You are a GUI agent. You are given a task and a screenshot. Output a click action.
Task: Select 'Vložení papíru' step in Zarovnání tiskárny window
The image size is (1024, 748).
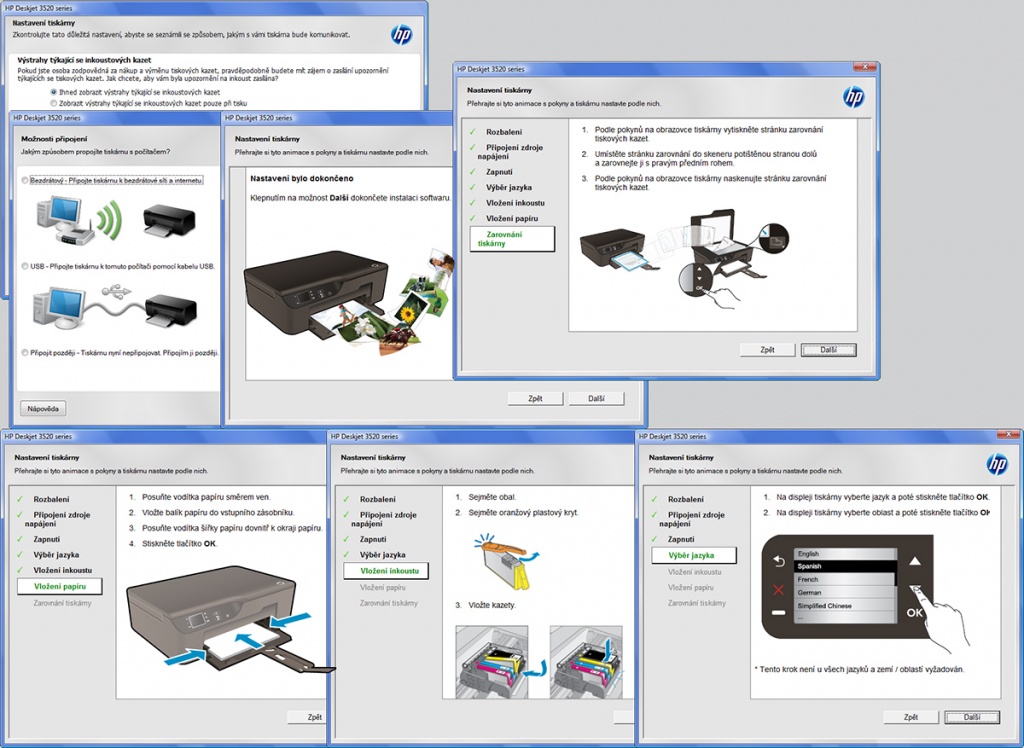(x=512, y=219)
